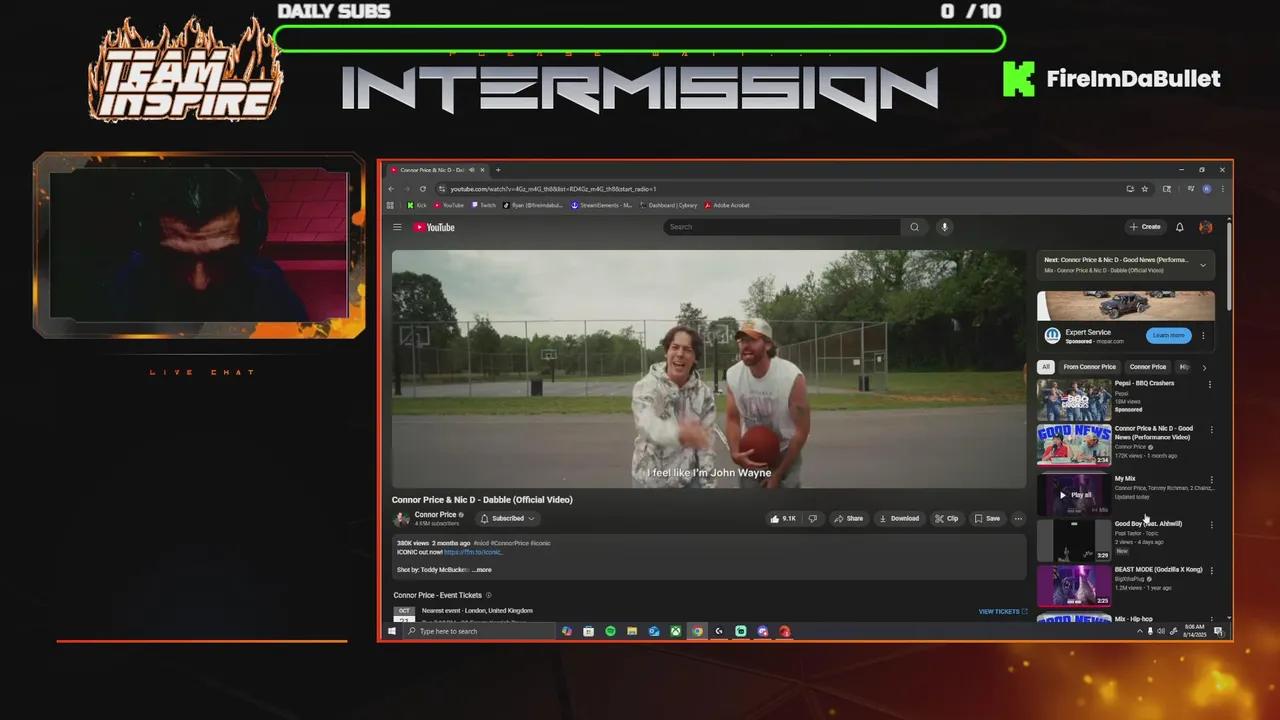
Task: Expand video description with ...more
Action: tap(482, 570)
